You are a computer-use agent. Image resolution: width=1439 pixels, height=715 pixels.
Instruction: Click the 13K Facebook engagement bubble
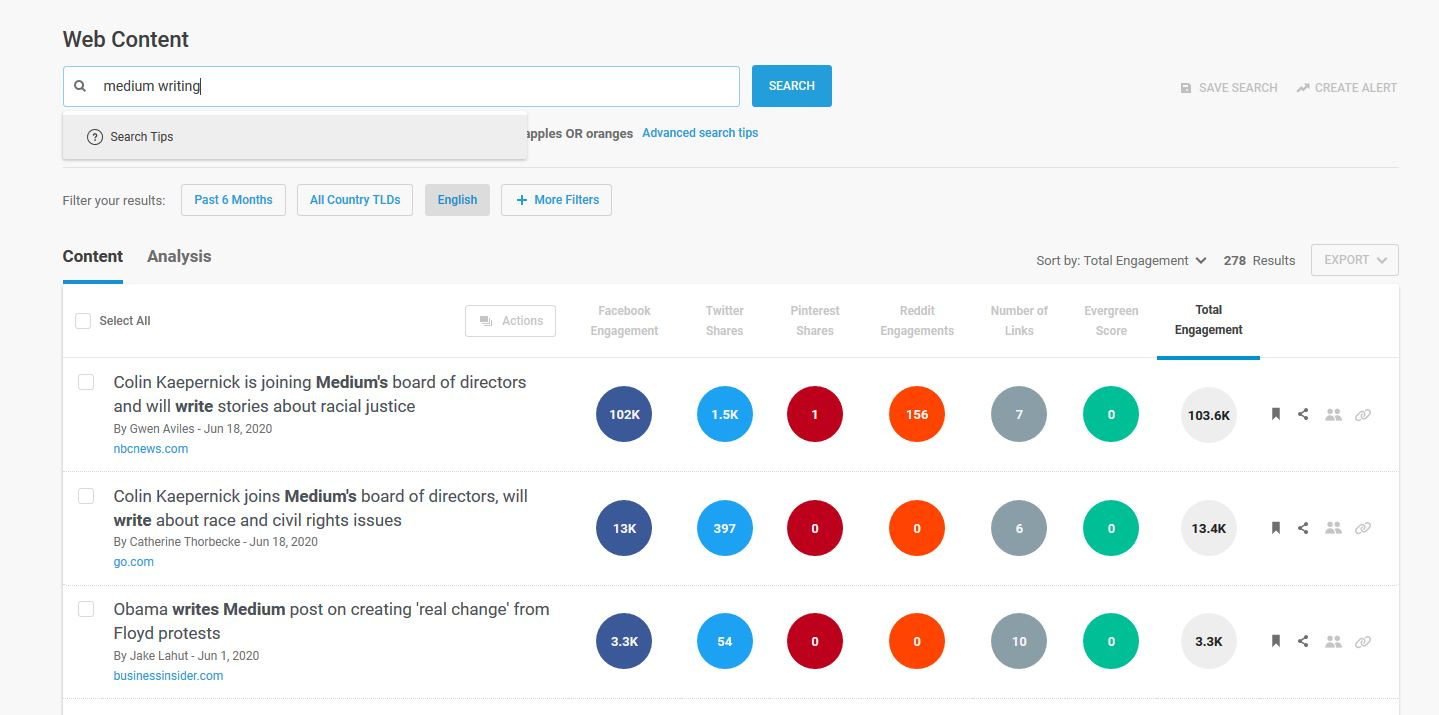(x=624, y=528)
